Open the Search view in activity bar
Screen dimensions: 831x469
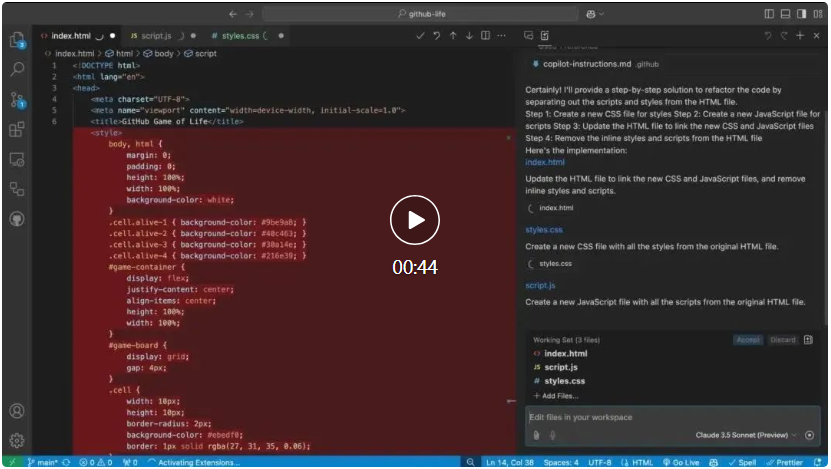coord(17,70)
